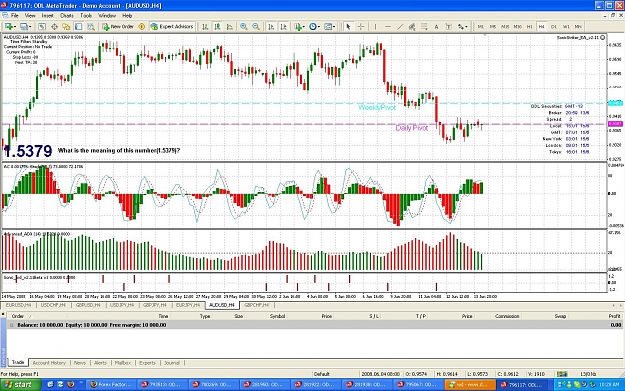625x391 pixels.
Task: Select the H4 timeframe button
Action: [x=541, y=27]
